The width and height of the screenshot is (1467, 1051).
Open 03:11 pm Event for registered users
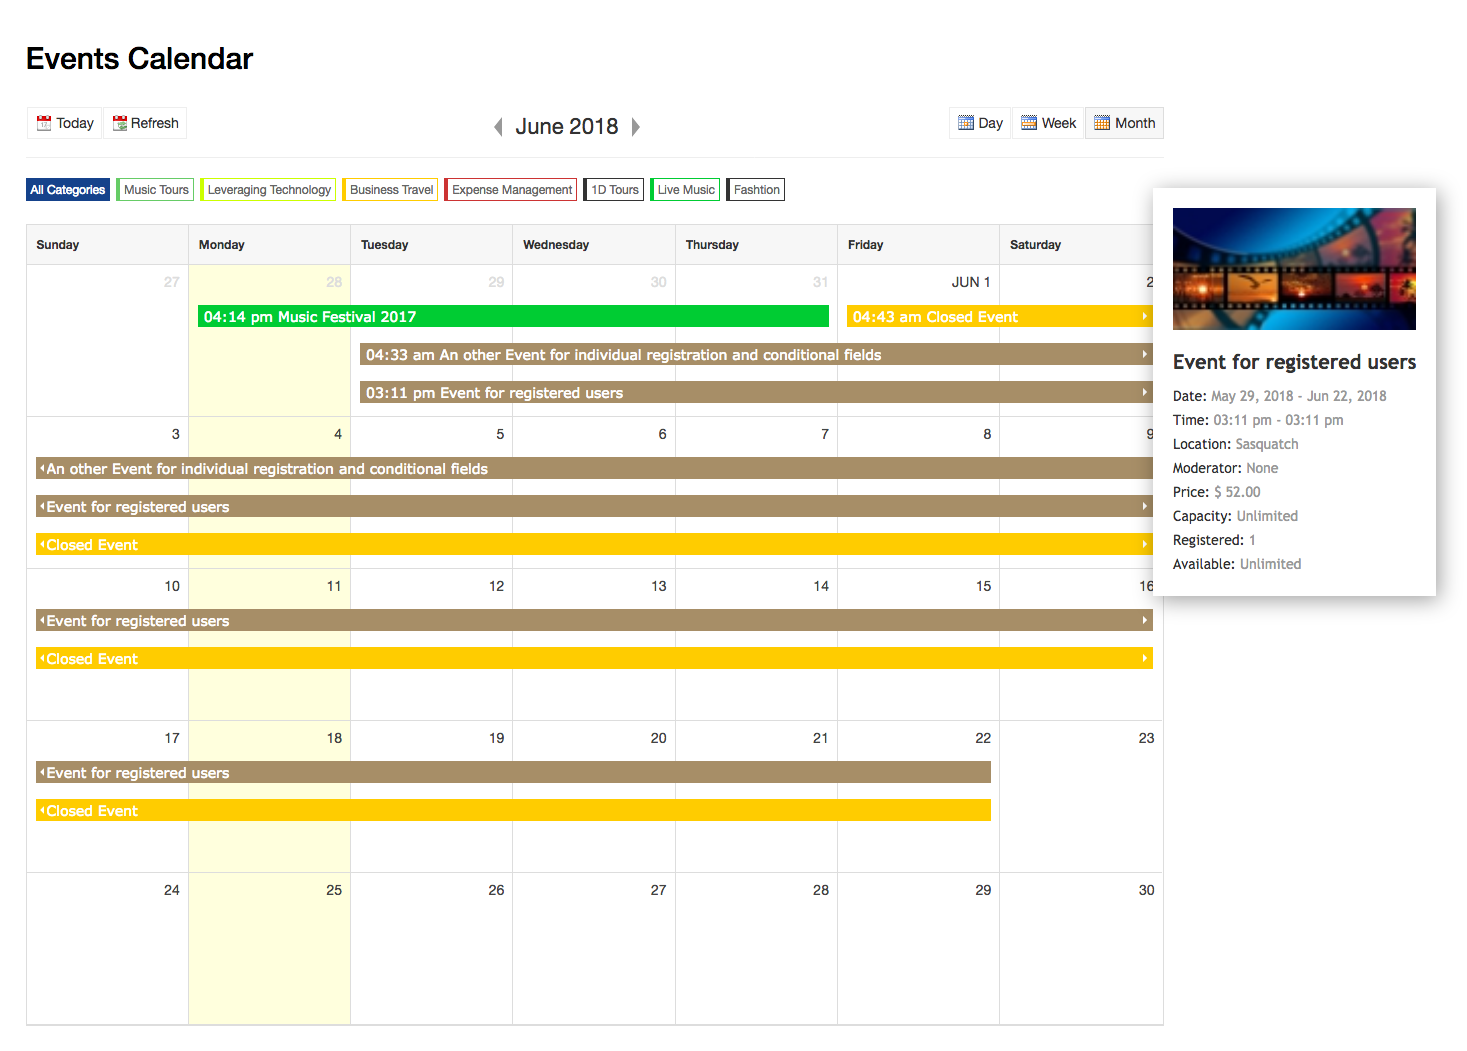(756, 393)
